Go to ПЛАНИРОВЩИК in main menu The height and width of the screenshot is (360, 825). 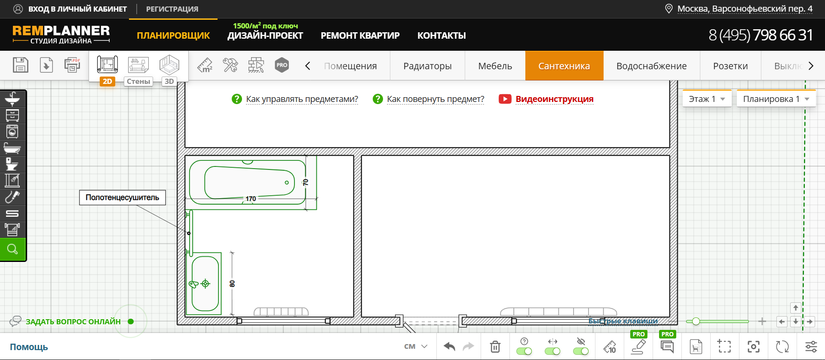point(173,36)
